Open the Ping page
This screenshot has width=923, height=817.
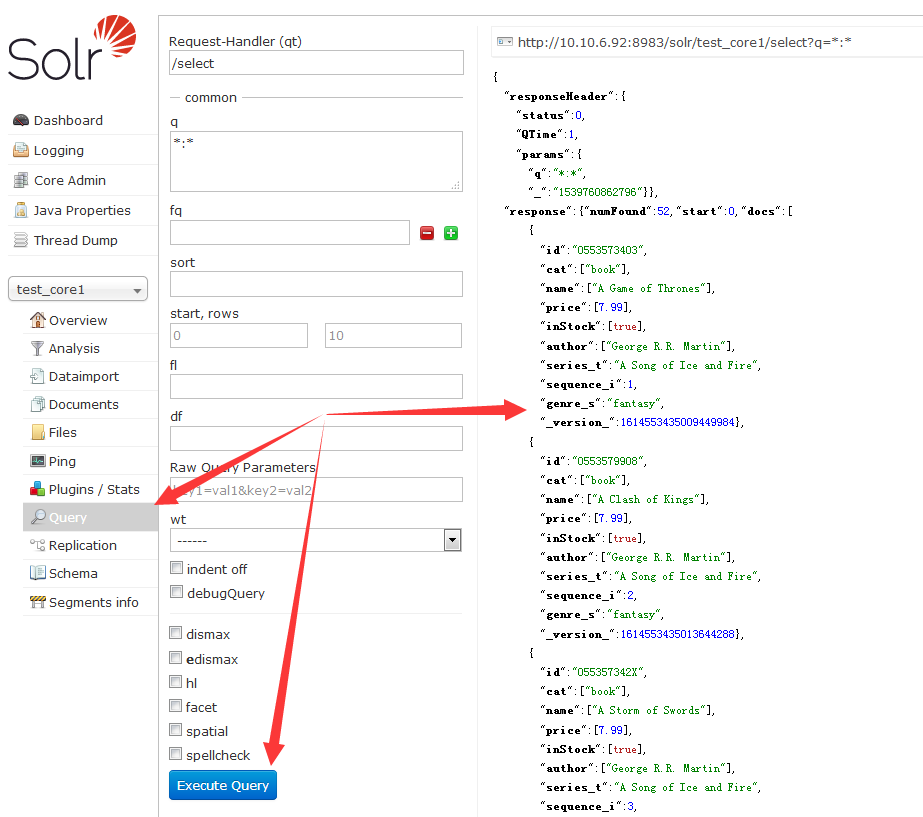coord(62,461)
